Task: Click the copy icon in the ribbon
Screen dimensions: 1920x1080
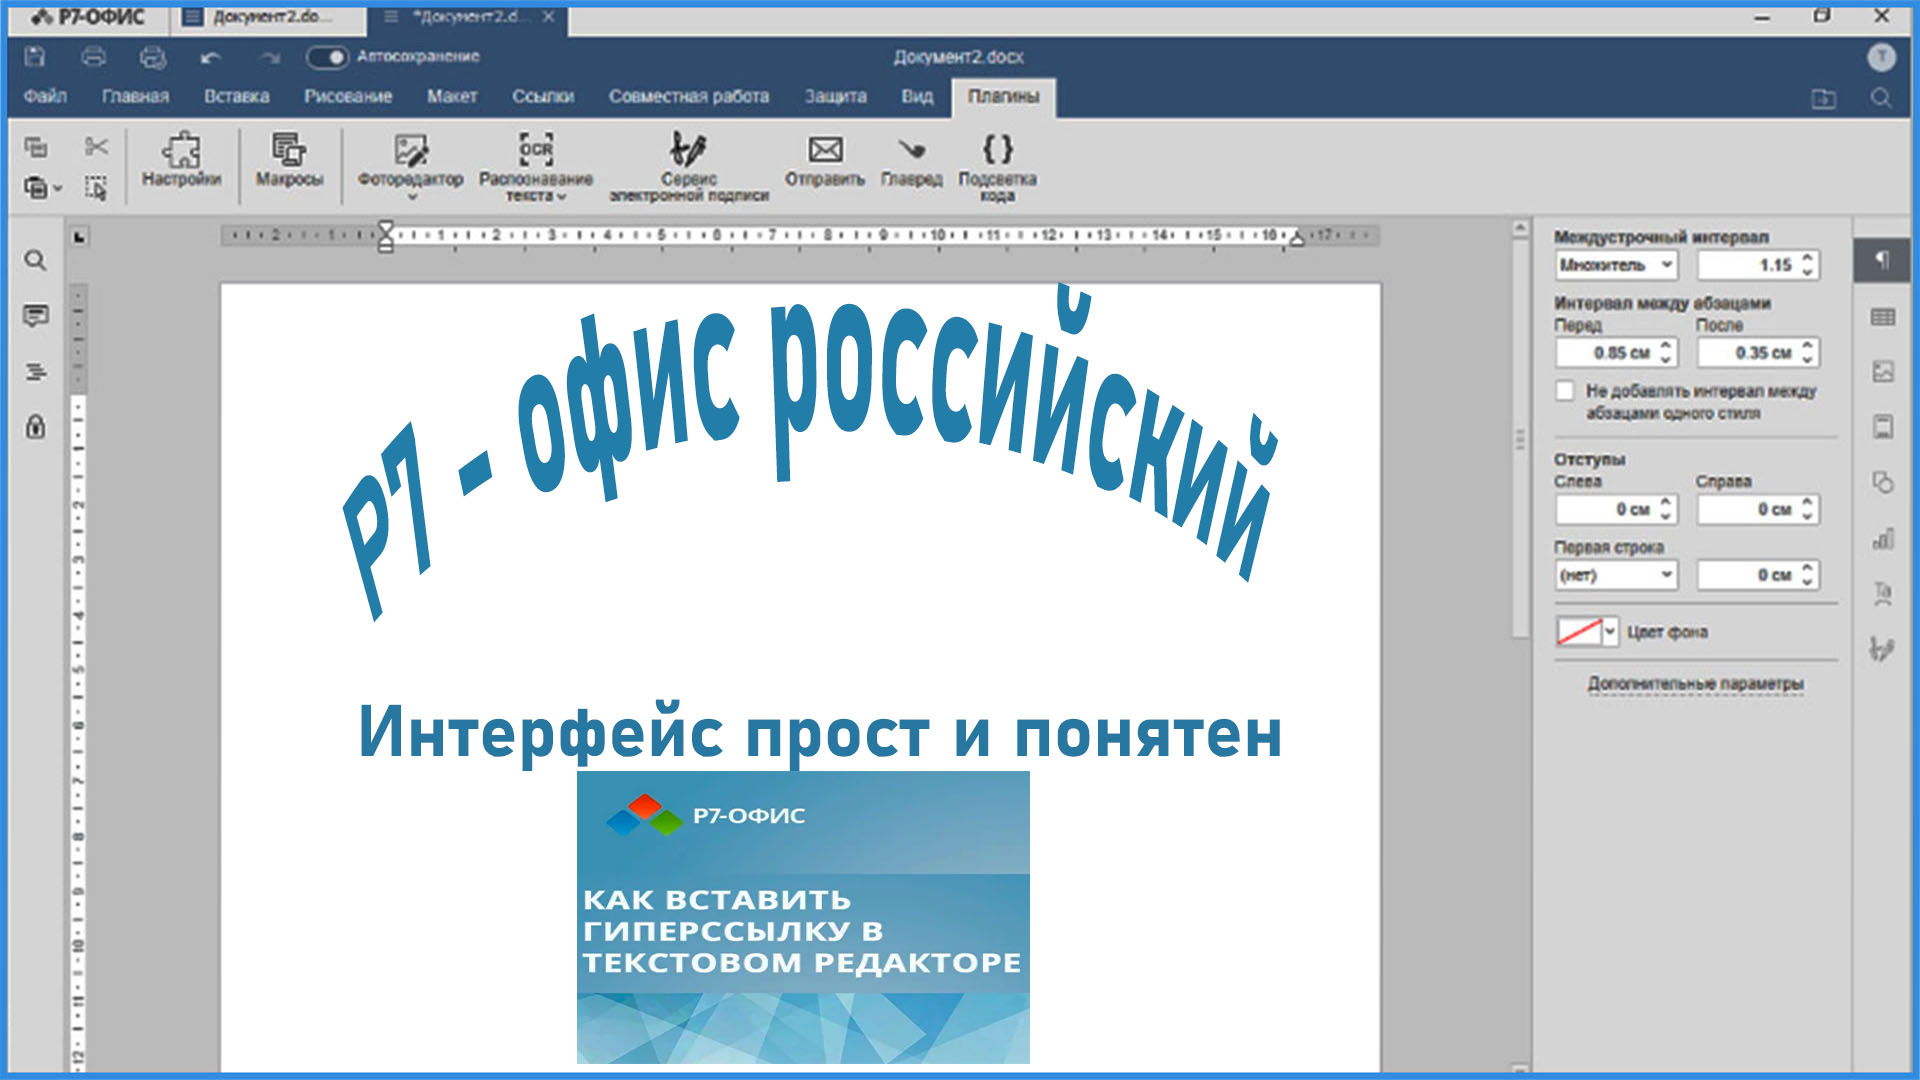Action: (x=36, y=148)
